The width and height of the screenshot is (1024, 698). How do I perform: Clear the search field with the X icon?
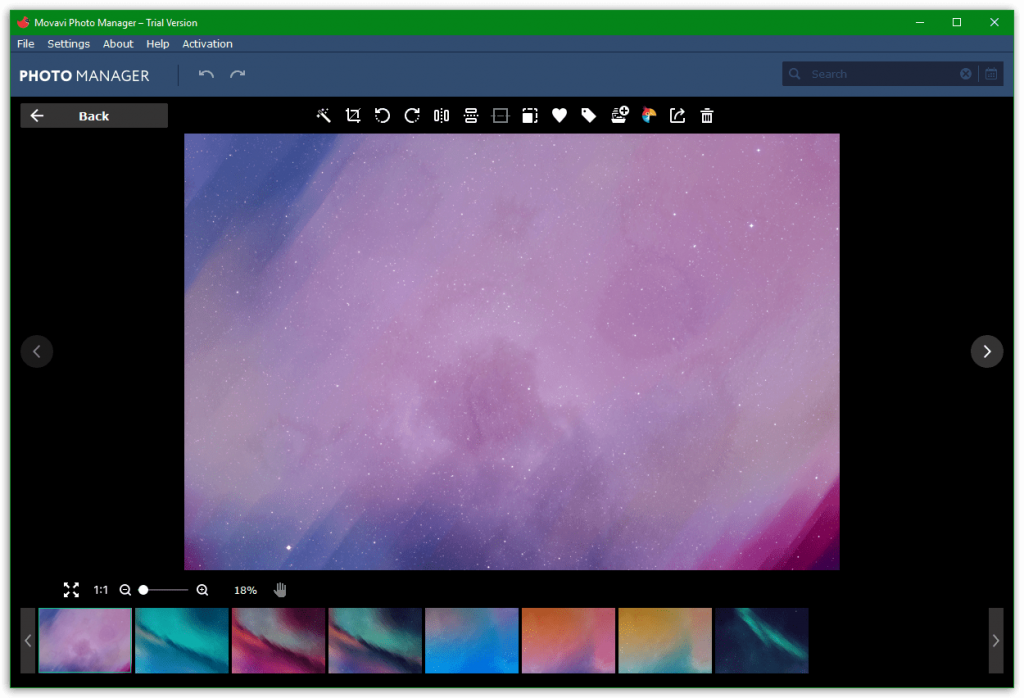tap(966, 74)
